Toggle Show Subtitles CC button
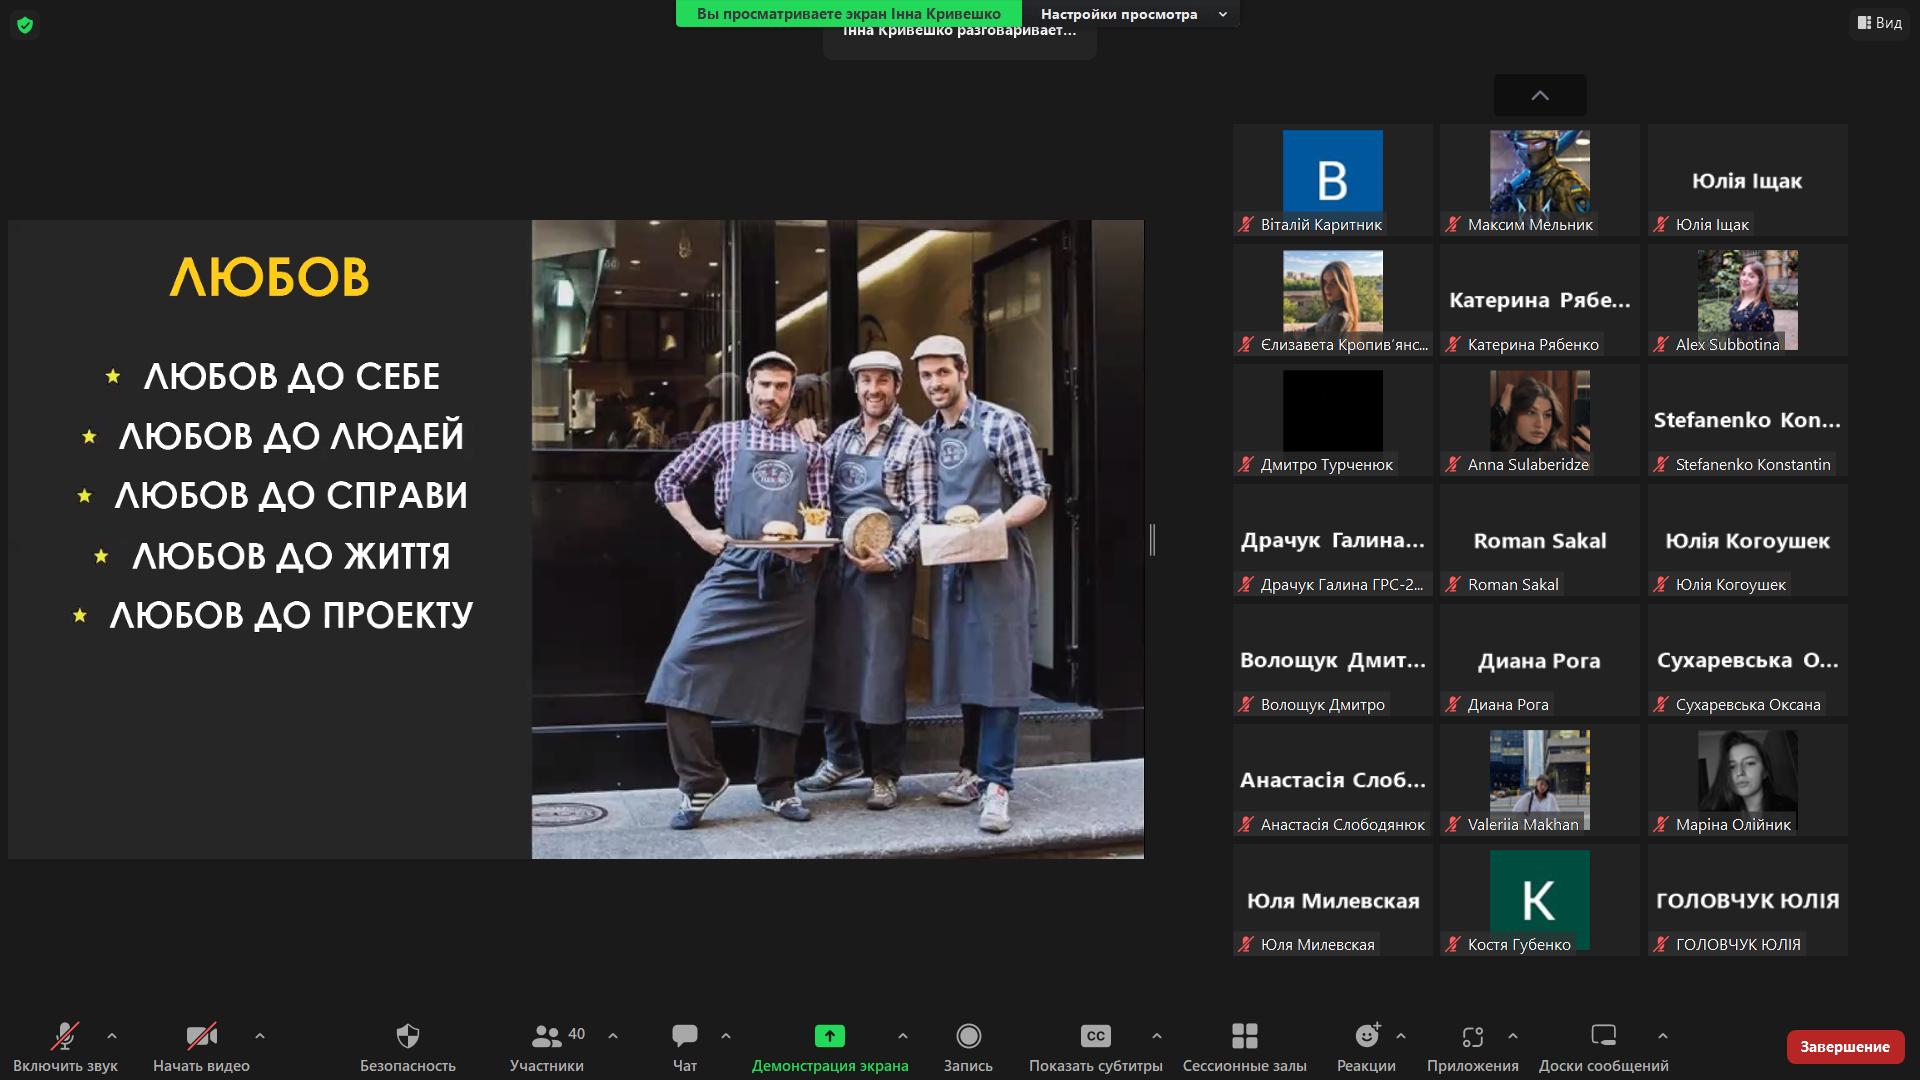Viewport: 1920px width, 1080px height. click(x=1095, y=1036)
